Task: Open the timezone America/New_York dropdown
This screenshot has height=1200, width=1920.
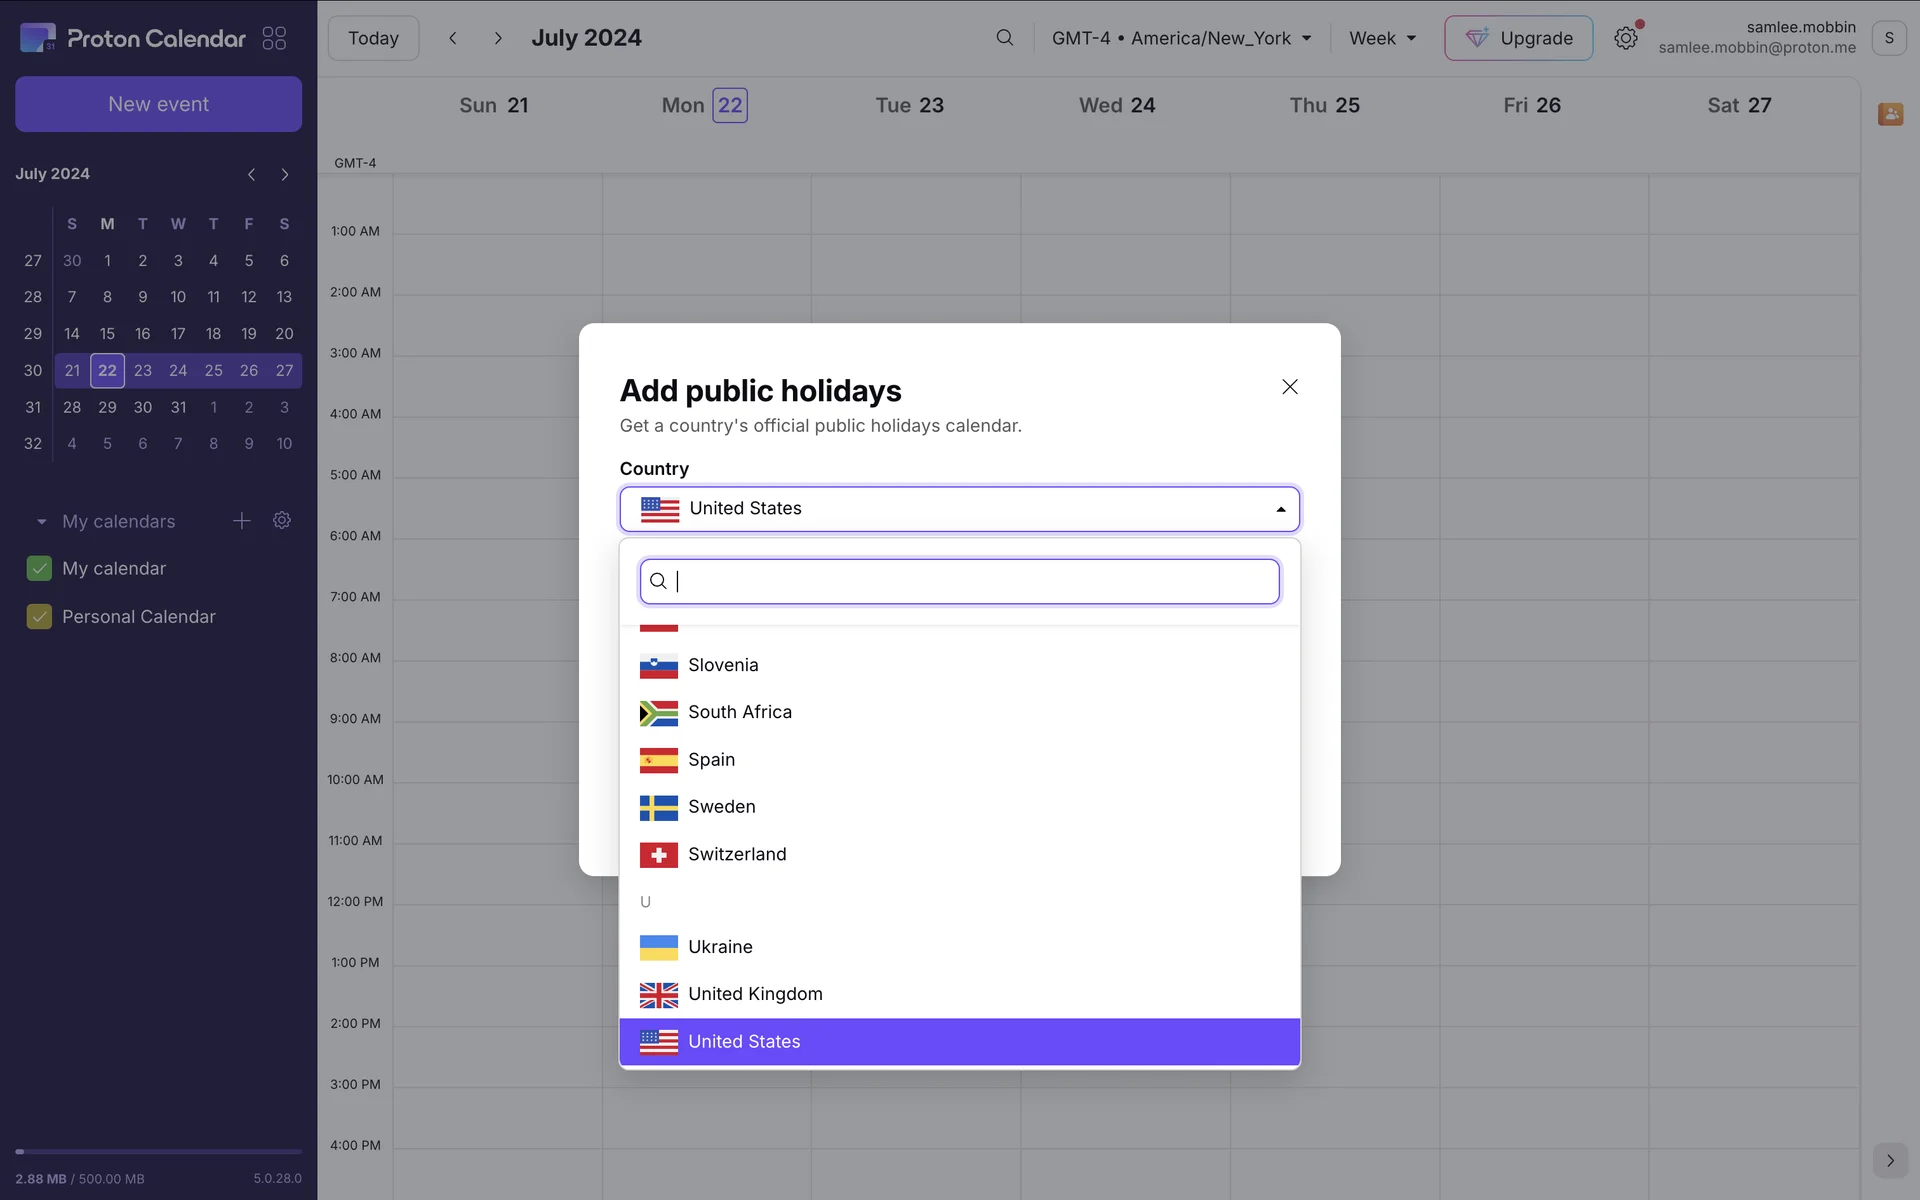Action: pos(1180,38)
